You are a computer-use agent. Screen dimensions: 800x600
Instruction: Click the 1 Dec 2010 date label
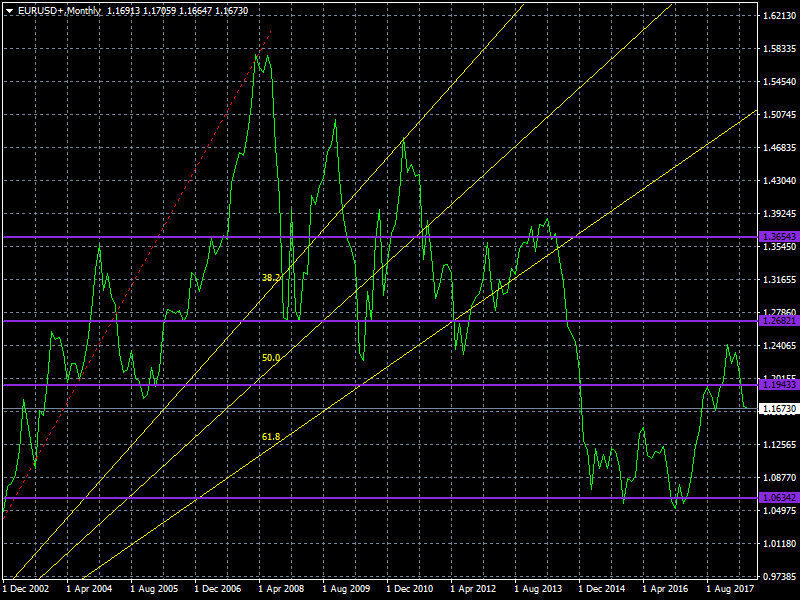[x=410, y=589]
